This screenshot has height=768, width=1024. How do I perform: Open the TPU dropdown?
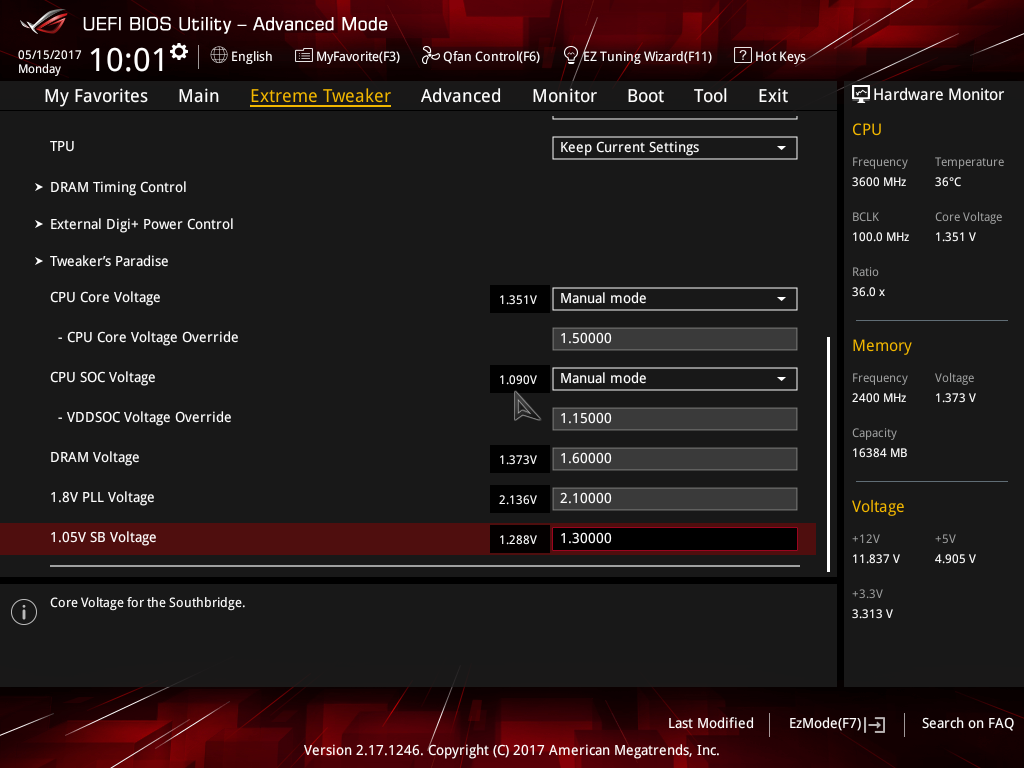pyautogui.click(x=675, y=148)
